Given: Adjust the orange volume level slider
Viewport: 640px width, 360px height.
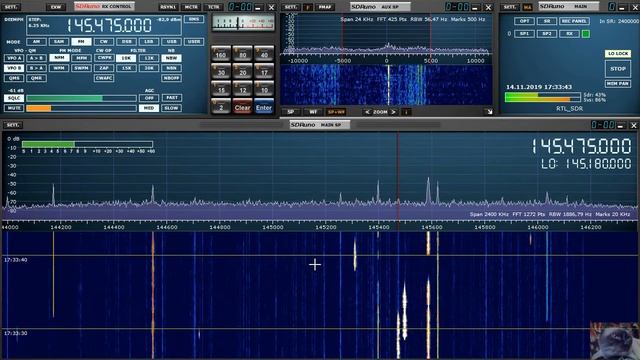Looking at the screenshot, I should (x=81, y=108).
